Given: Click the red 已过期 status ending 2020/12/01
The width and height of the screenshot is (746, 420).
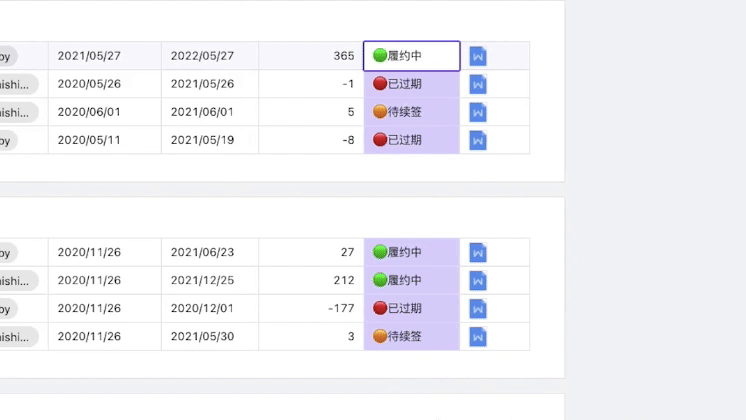Looking at the screenshot, I should tap(411, 308).
